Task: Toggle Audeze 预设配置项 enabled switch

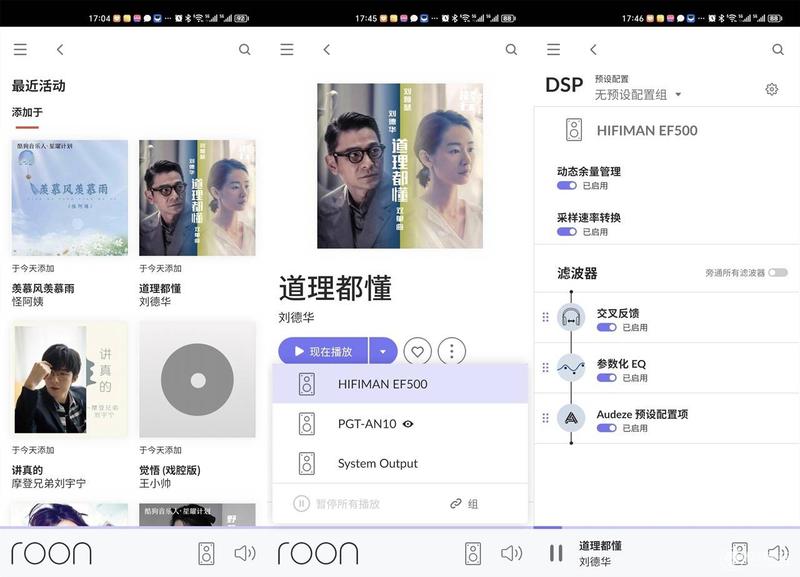Action: pos(606,428)
